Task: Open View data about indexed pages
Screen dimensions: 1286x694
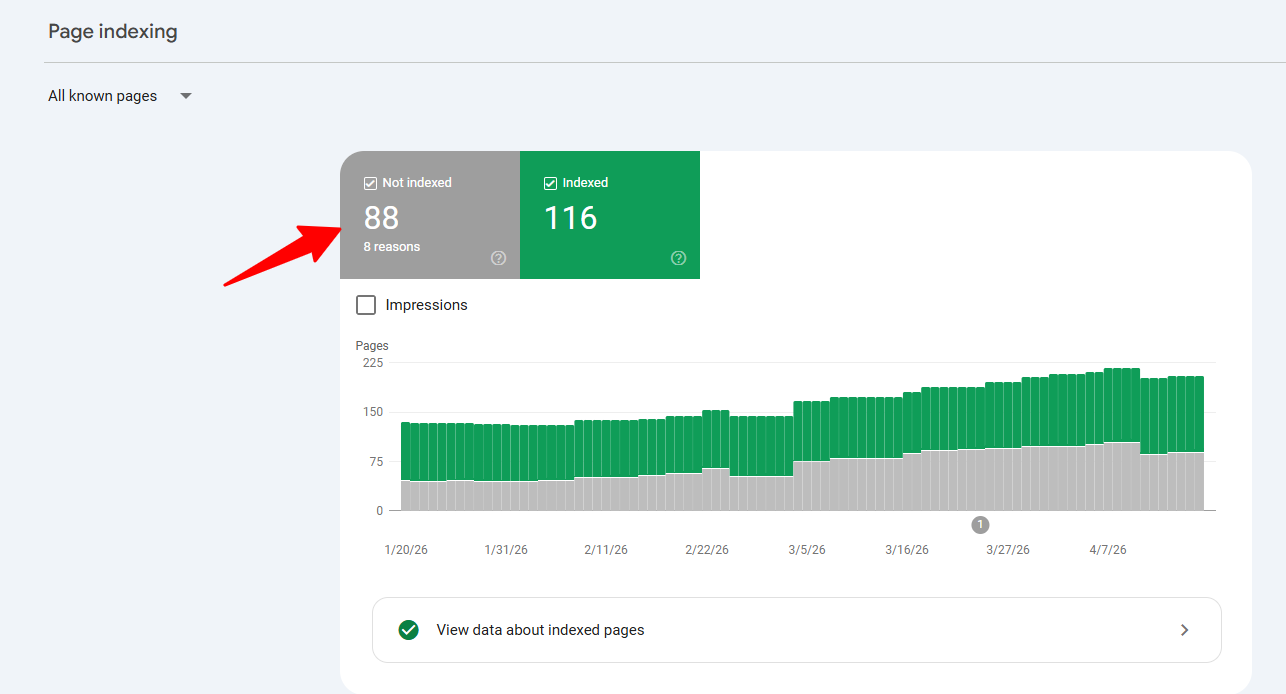Action: coord(796,630)
